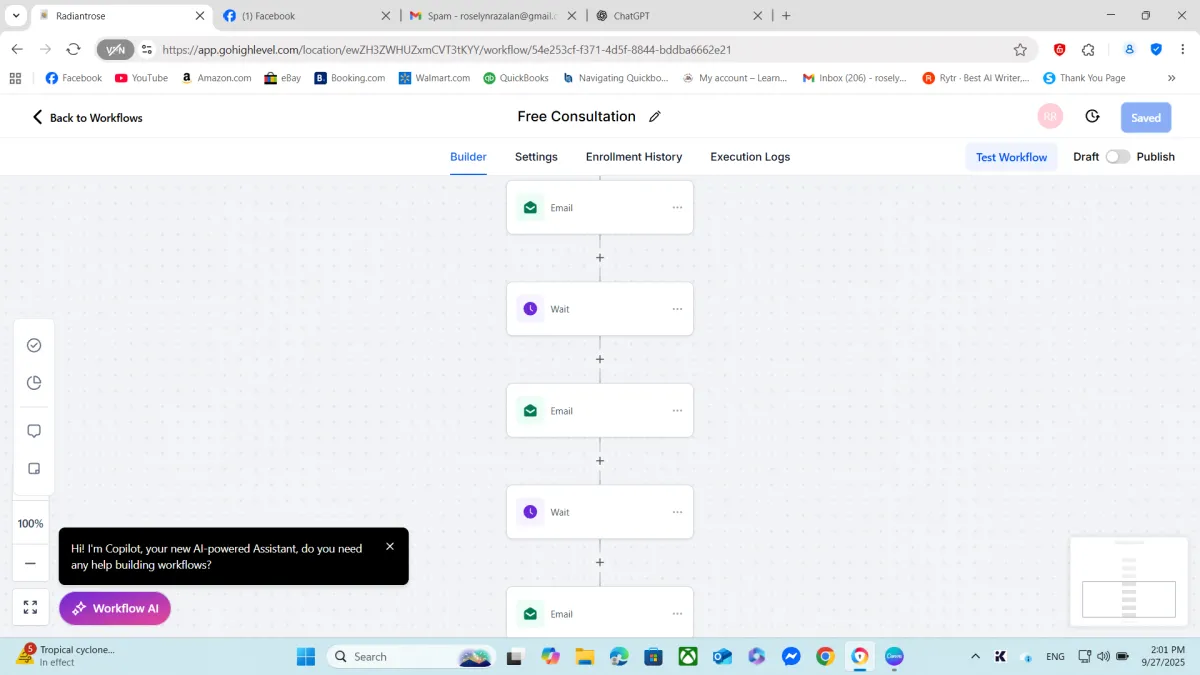The image size is (1200, 675).
Task: Open options menu of the first Email step
Action: click(677, 208)
